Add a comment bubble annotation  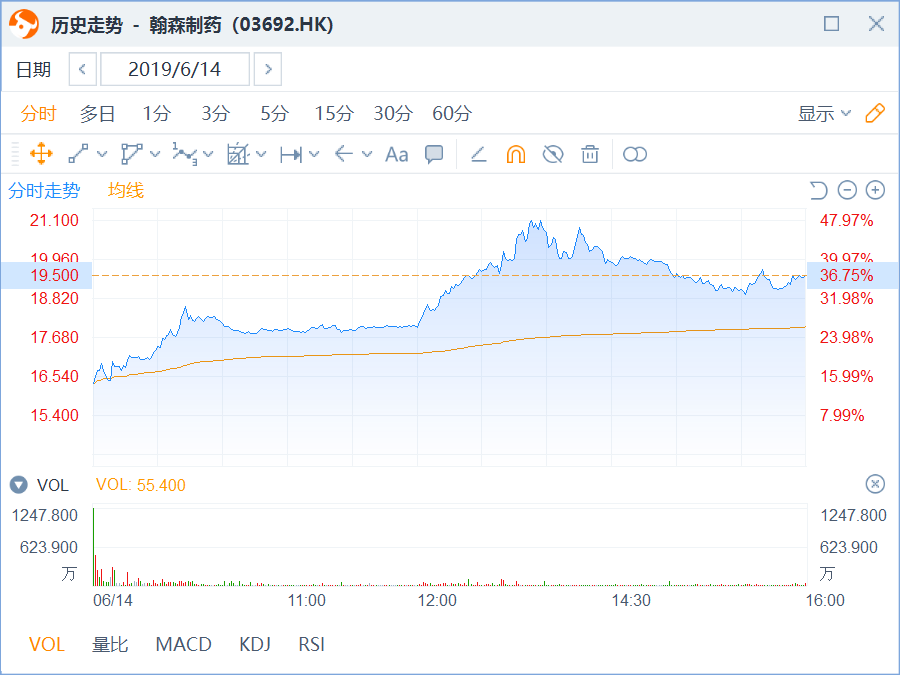point(434,154)
